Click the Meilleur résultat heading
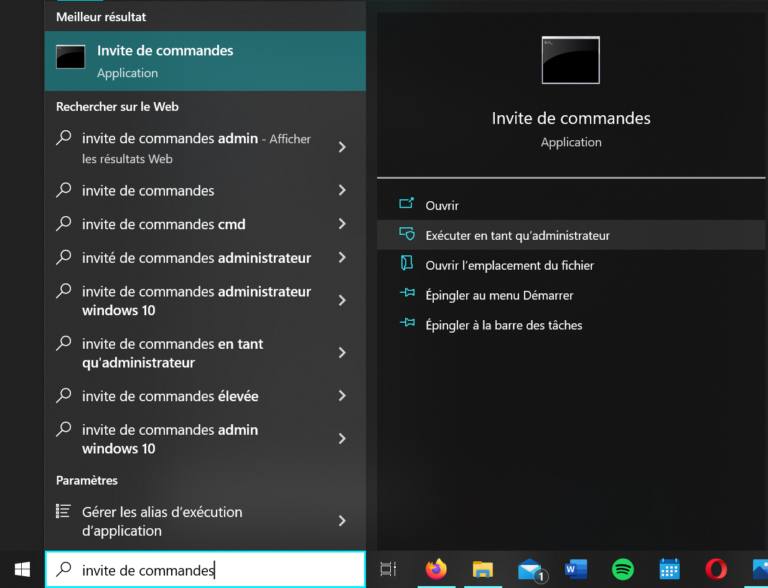This screenshot has width=768, height=588. [x=101, y=17]
